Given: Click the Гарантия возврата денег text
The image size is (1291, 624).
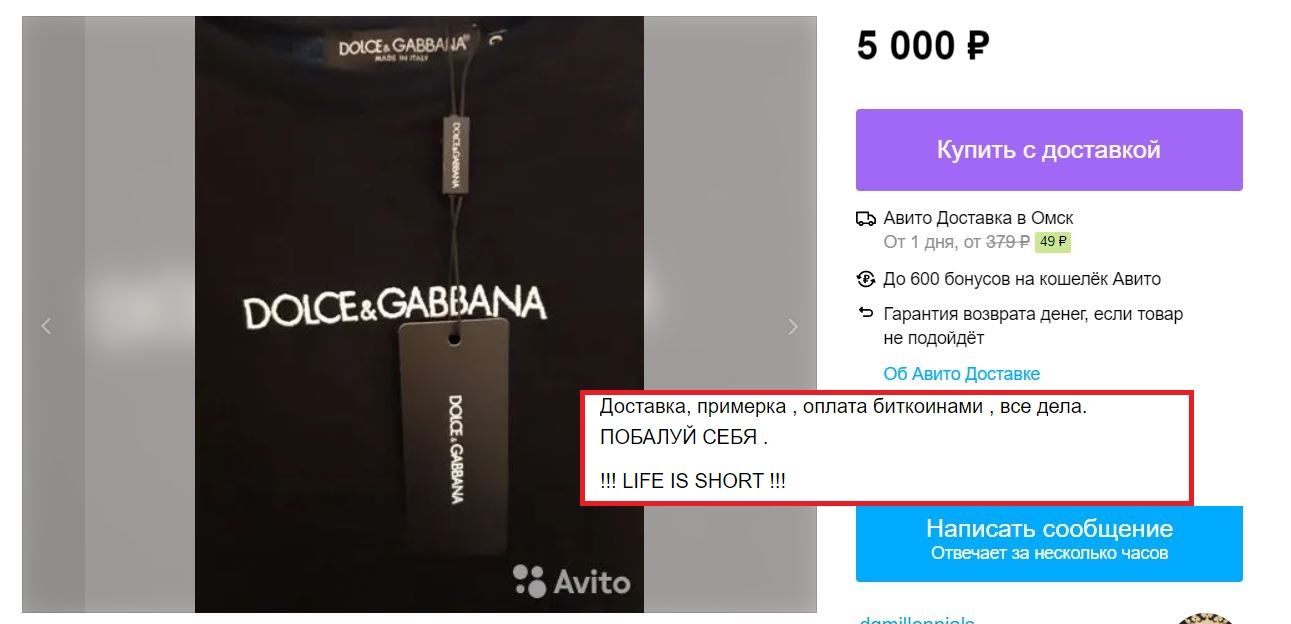Looking at the screenshot, I should point(1033,326).
